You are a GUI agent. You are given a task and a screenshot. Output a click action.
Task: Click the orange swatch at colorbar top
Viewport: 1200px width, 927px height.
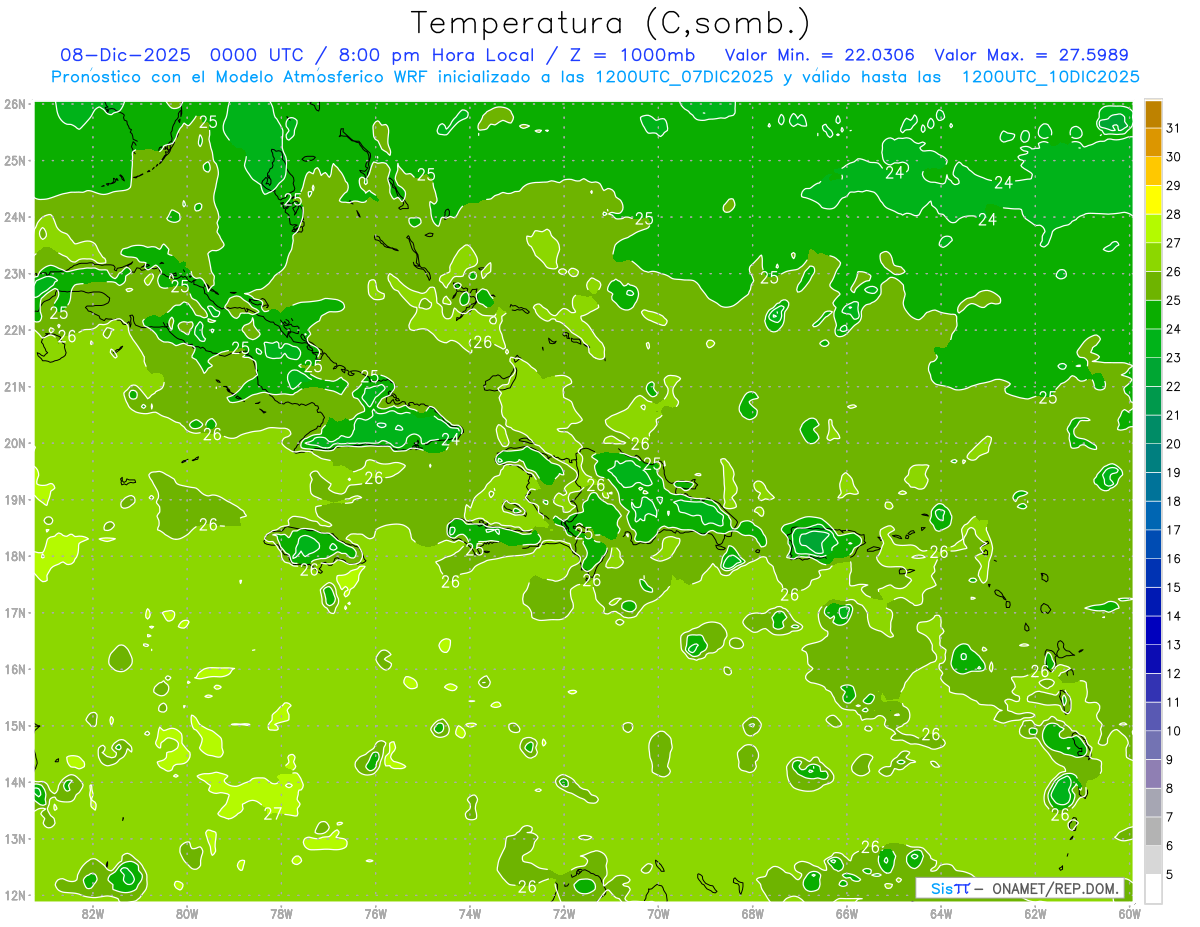tap(1153, 114)
